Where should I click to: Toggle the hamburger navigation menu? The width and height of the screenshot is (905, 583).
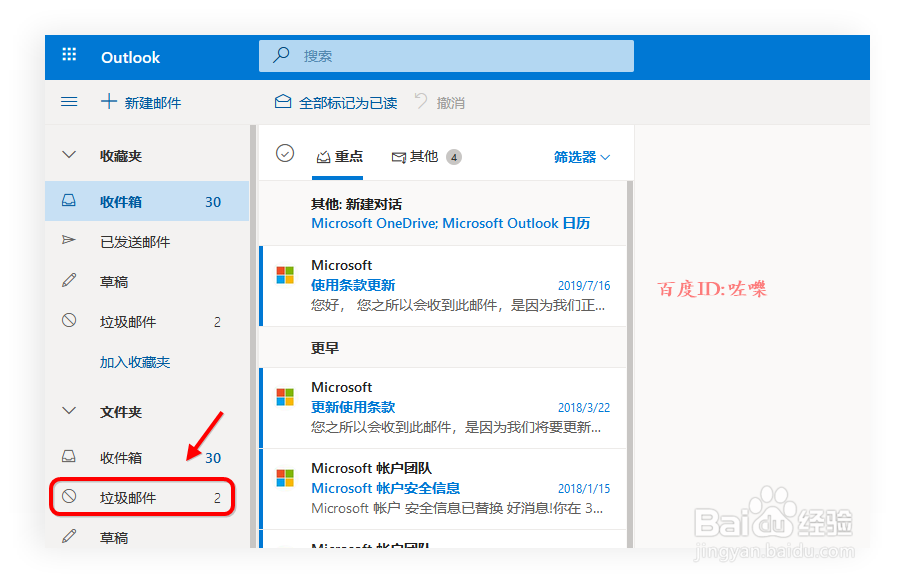[69, 102]
